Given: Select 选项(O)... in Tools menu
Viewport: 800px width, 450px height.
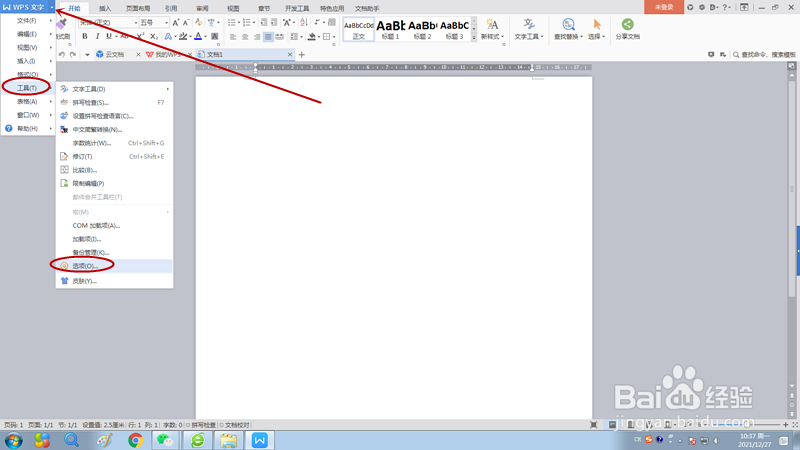Looking at the screenshot, I should [114, 266].
